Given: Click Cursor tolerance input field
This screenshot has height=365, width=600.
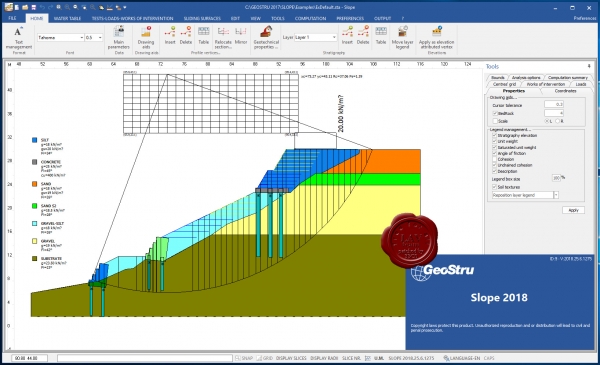Looking at the screenshot, I should (554, 104).
